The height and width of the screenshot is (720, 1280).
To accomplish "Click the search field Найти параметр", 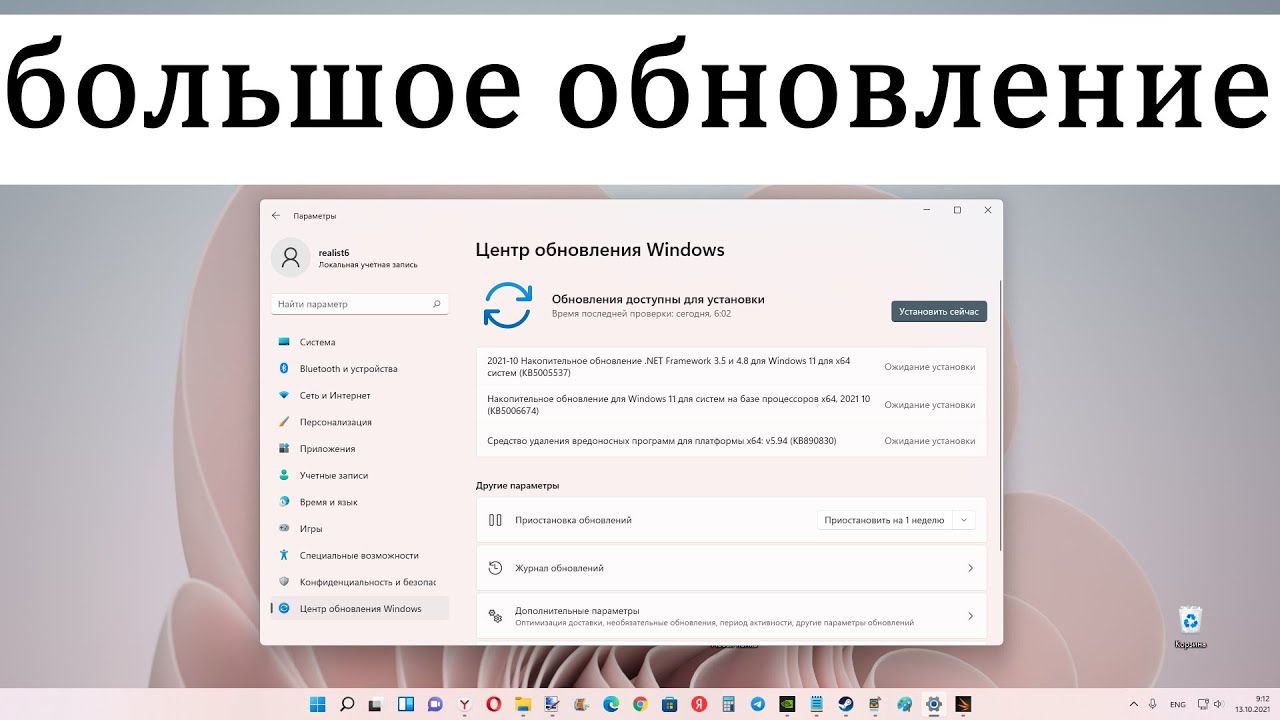I will [x=359, y=304].
